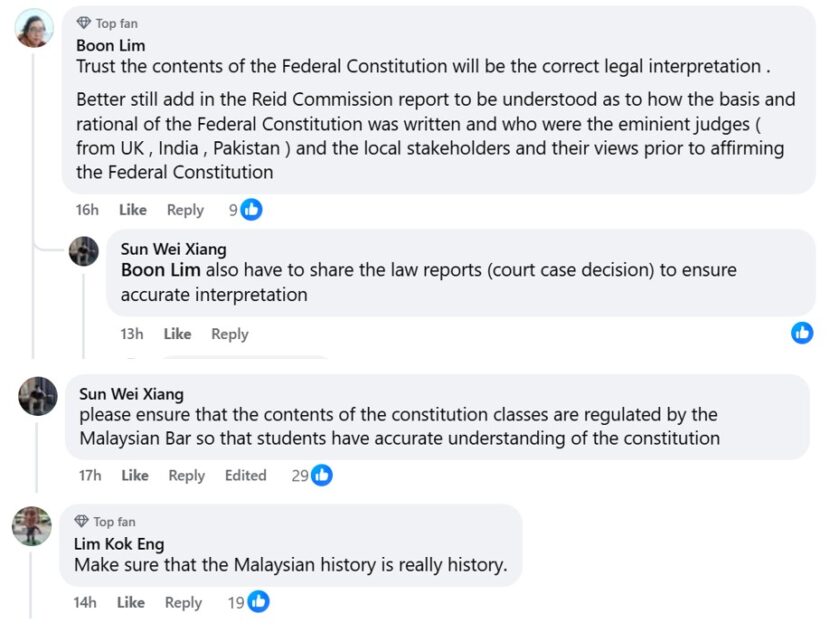
Task: Click the like reaction icon showing 9
Action: [251, 210]
